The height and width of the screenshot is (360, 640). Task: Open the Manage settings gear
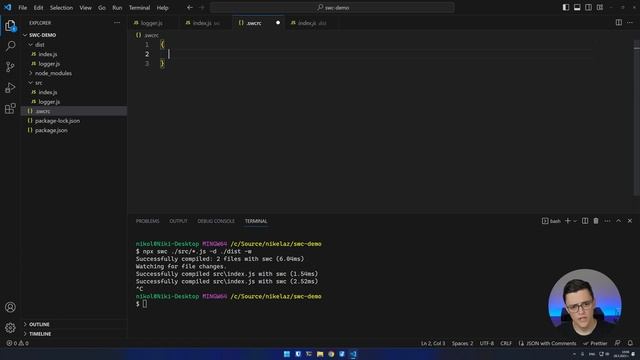(10, 327)
